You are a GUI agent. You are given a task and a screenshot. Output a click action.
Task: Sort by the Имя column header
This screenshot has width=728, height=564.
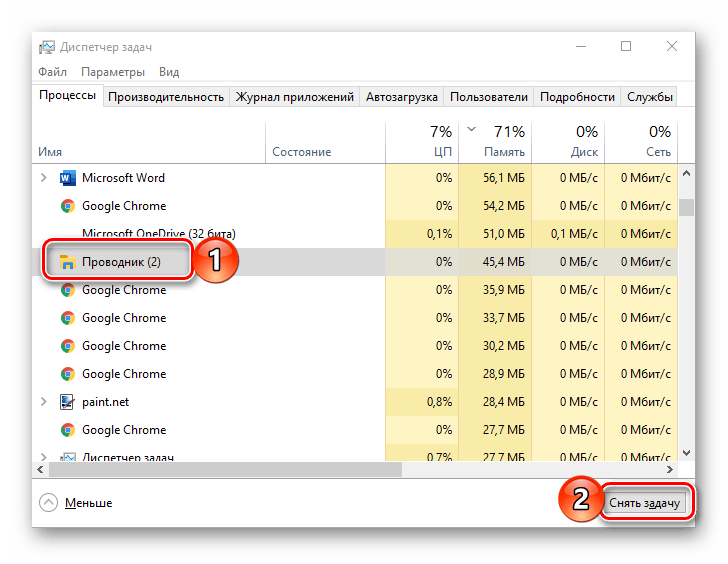(149, 143)
